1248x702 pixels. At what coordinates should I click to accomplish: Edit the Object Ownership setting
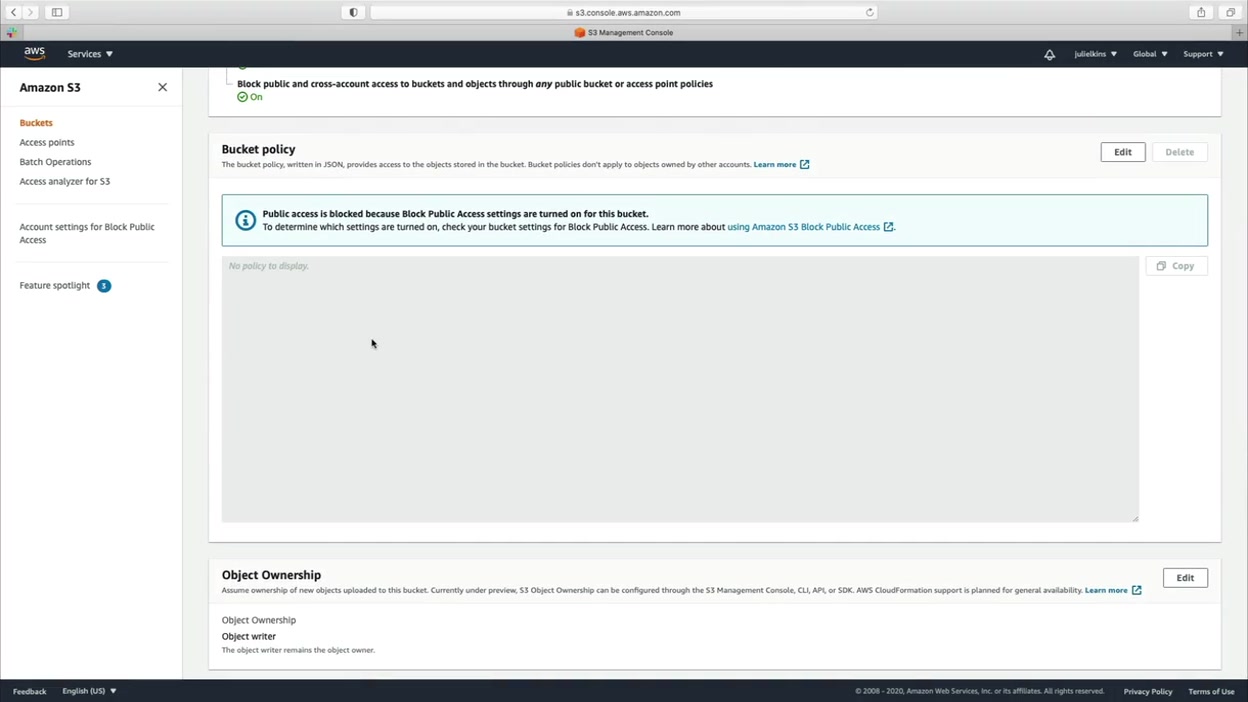(x=1185, y=578)
